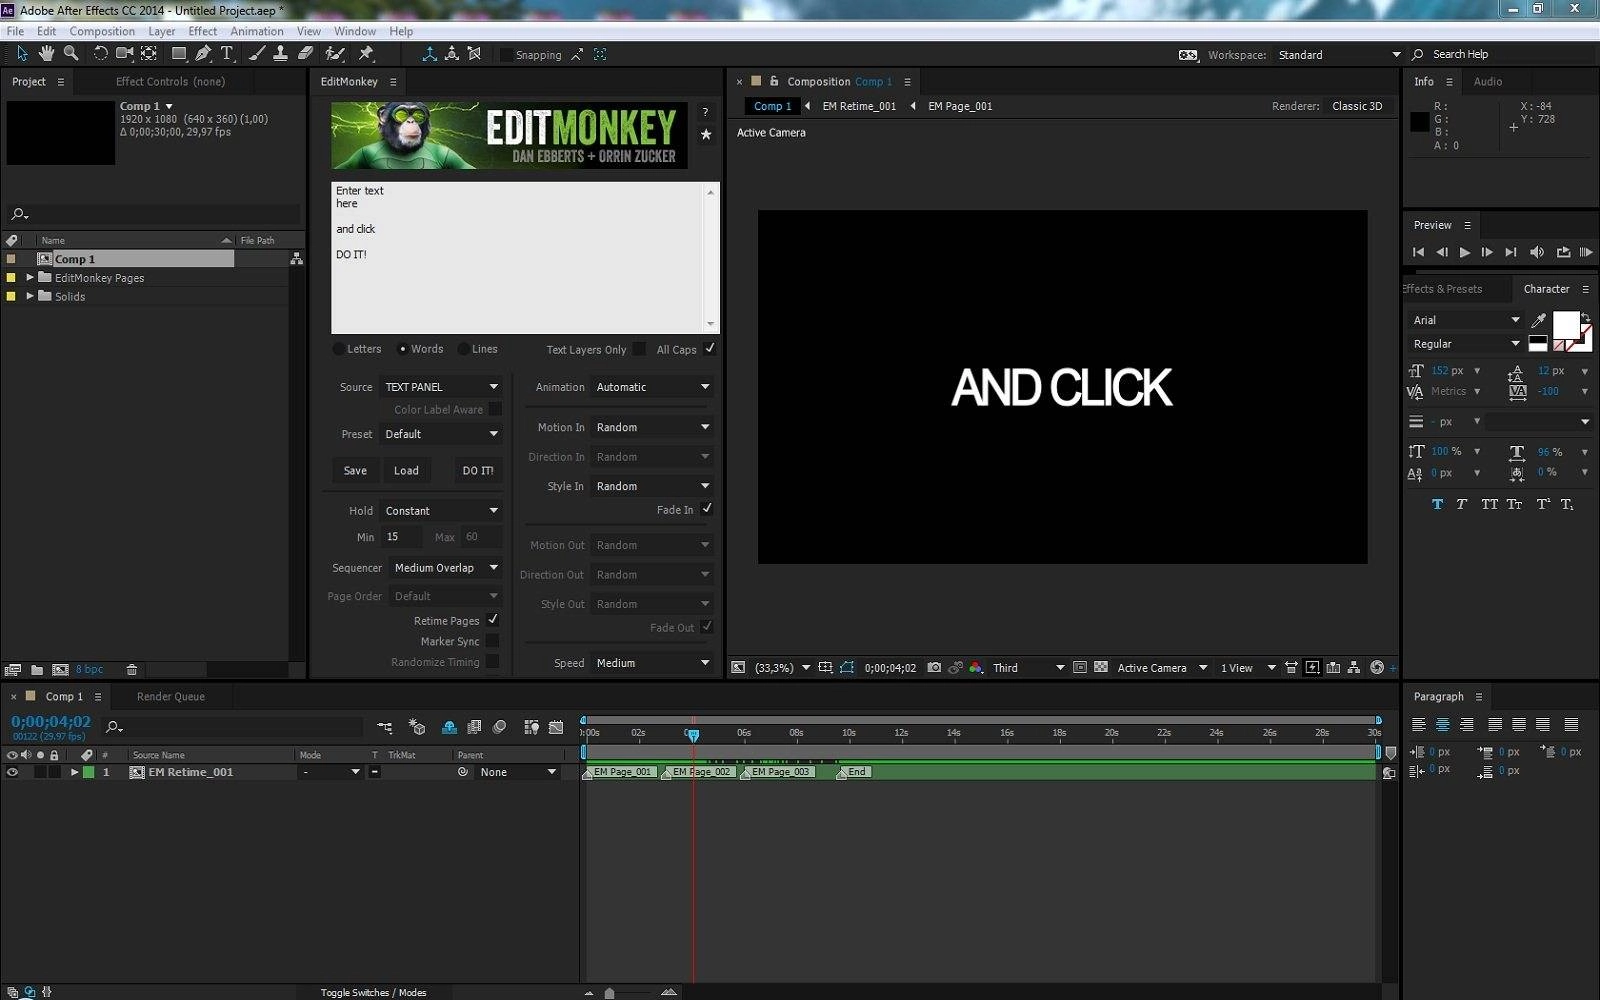Click the Character fill color swatch
Viewport: 1600px width, 1000px height.
[x=1565, y=325]
